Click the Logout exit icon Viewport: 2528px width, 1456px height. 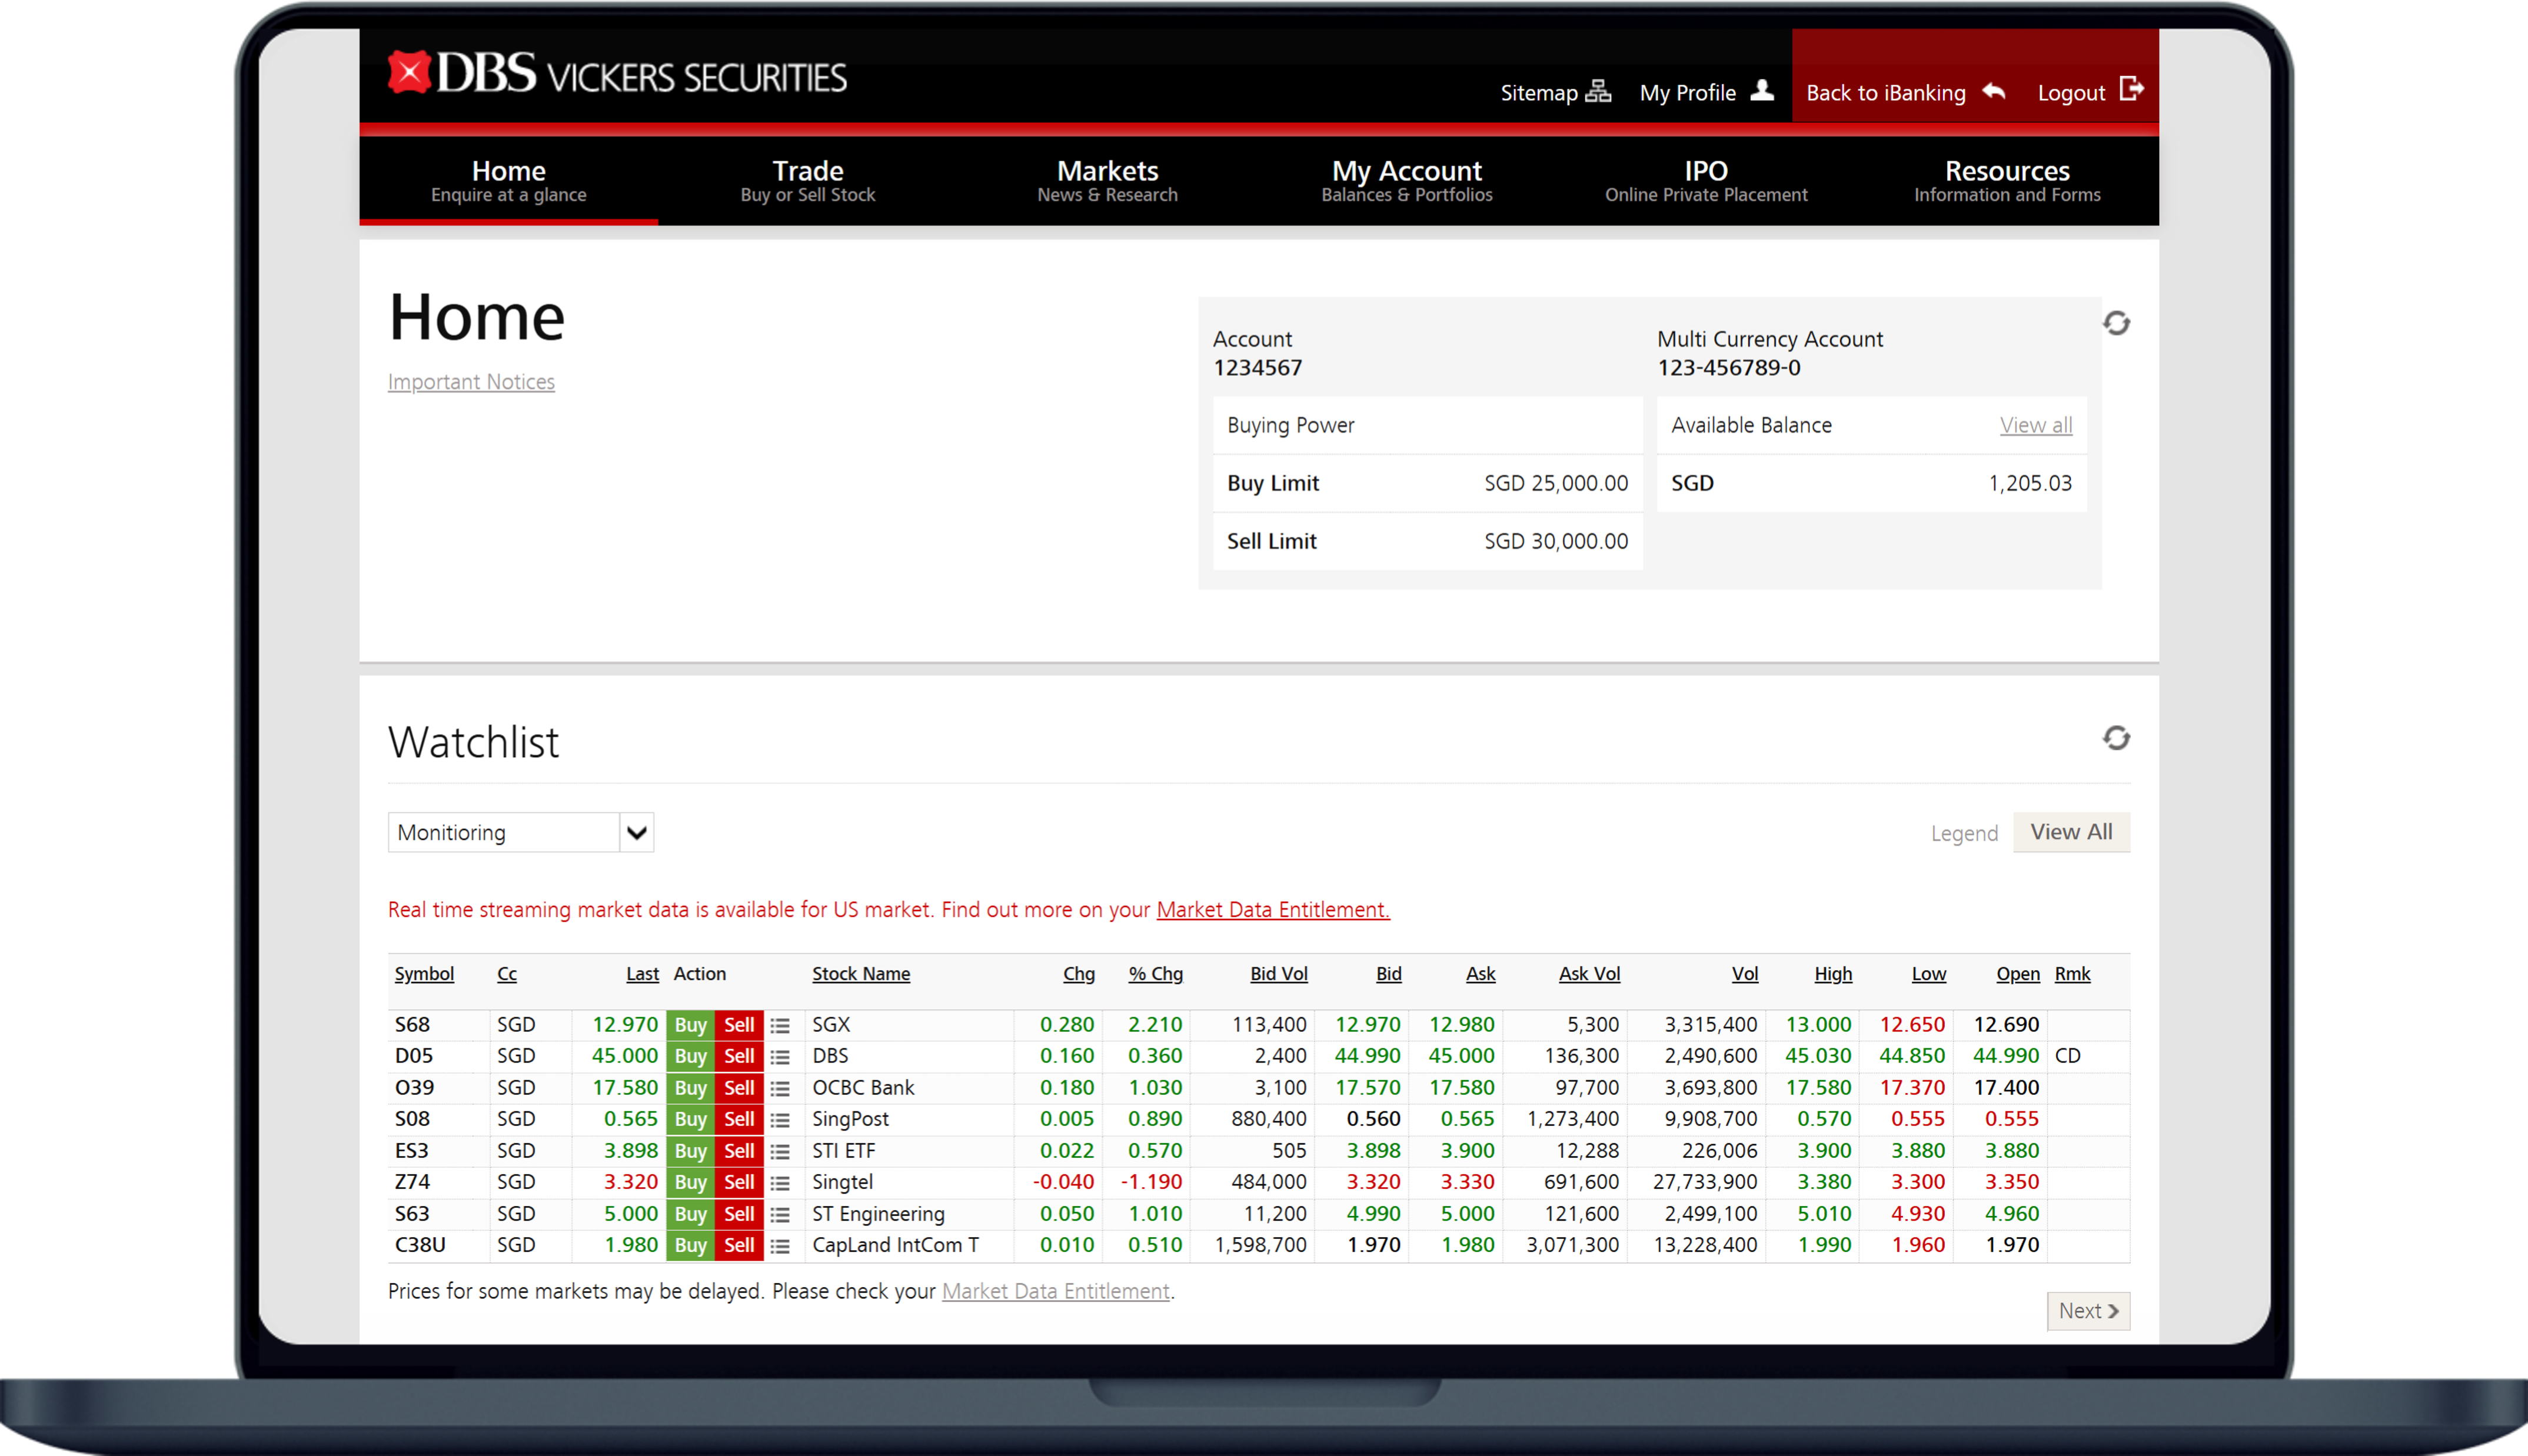click(x=2131, y=90)
